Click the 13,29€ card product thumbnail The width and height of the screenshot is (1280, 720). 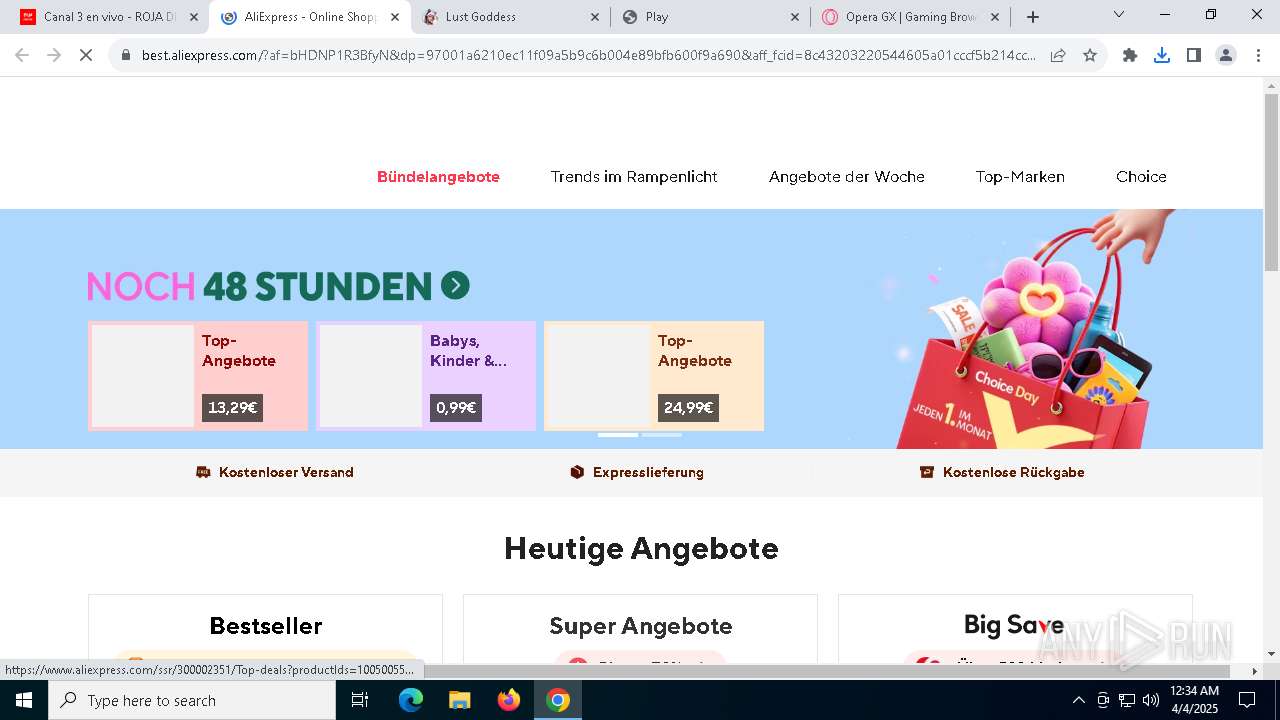tap(143, 376)
